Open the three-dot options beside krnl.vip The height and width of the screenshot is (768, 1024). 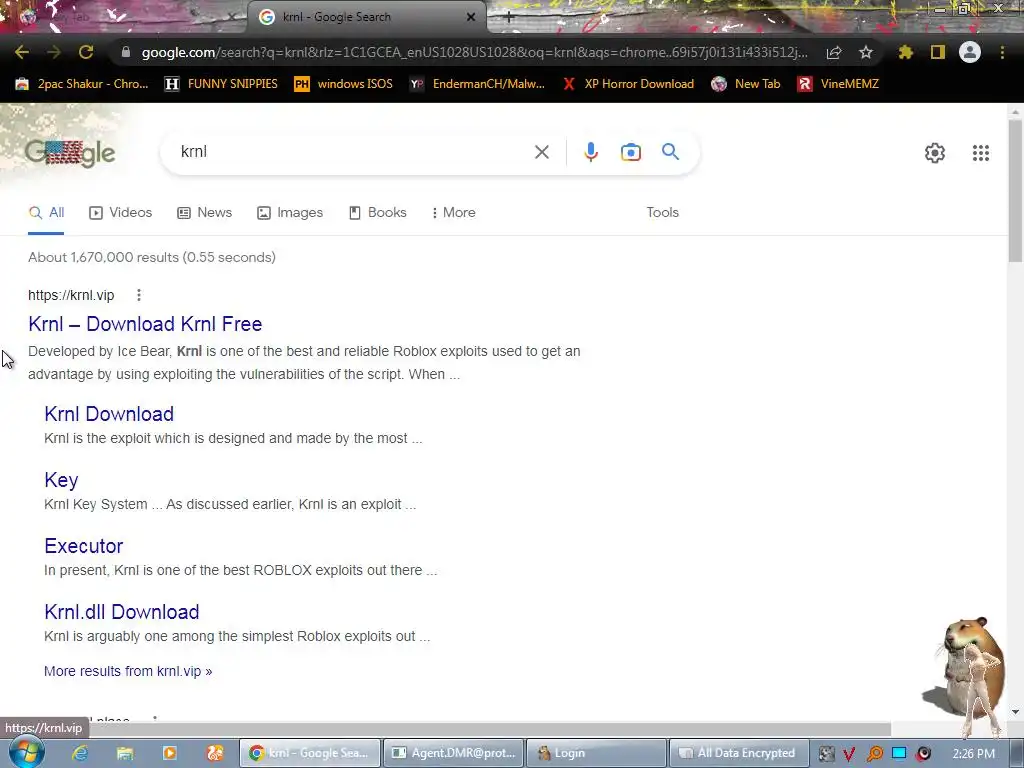point(138,295)
